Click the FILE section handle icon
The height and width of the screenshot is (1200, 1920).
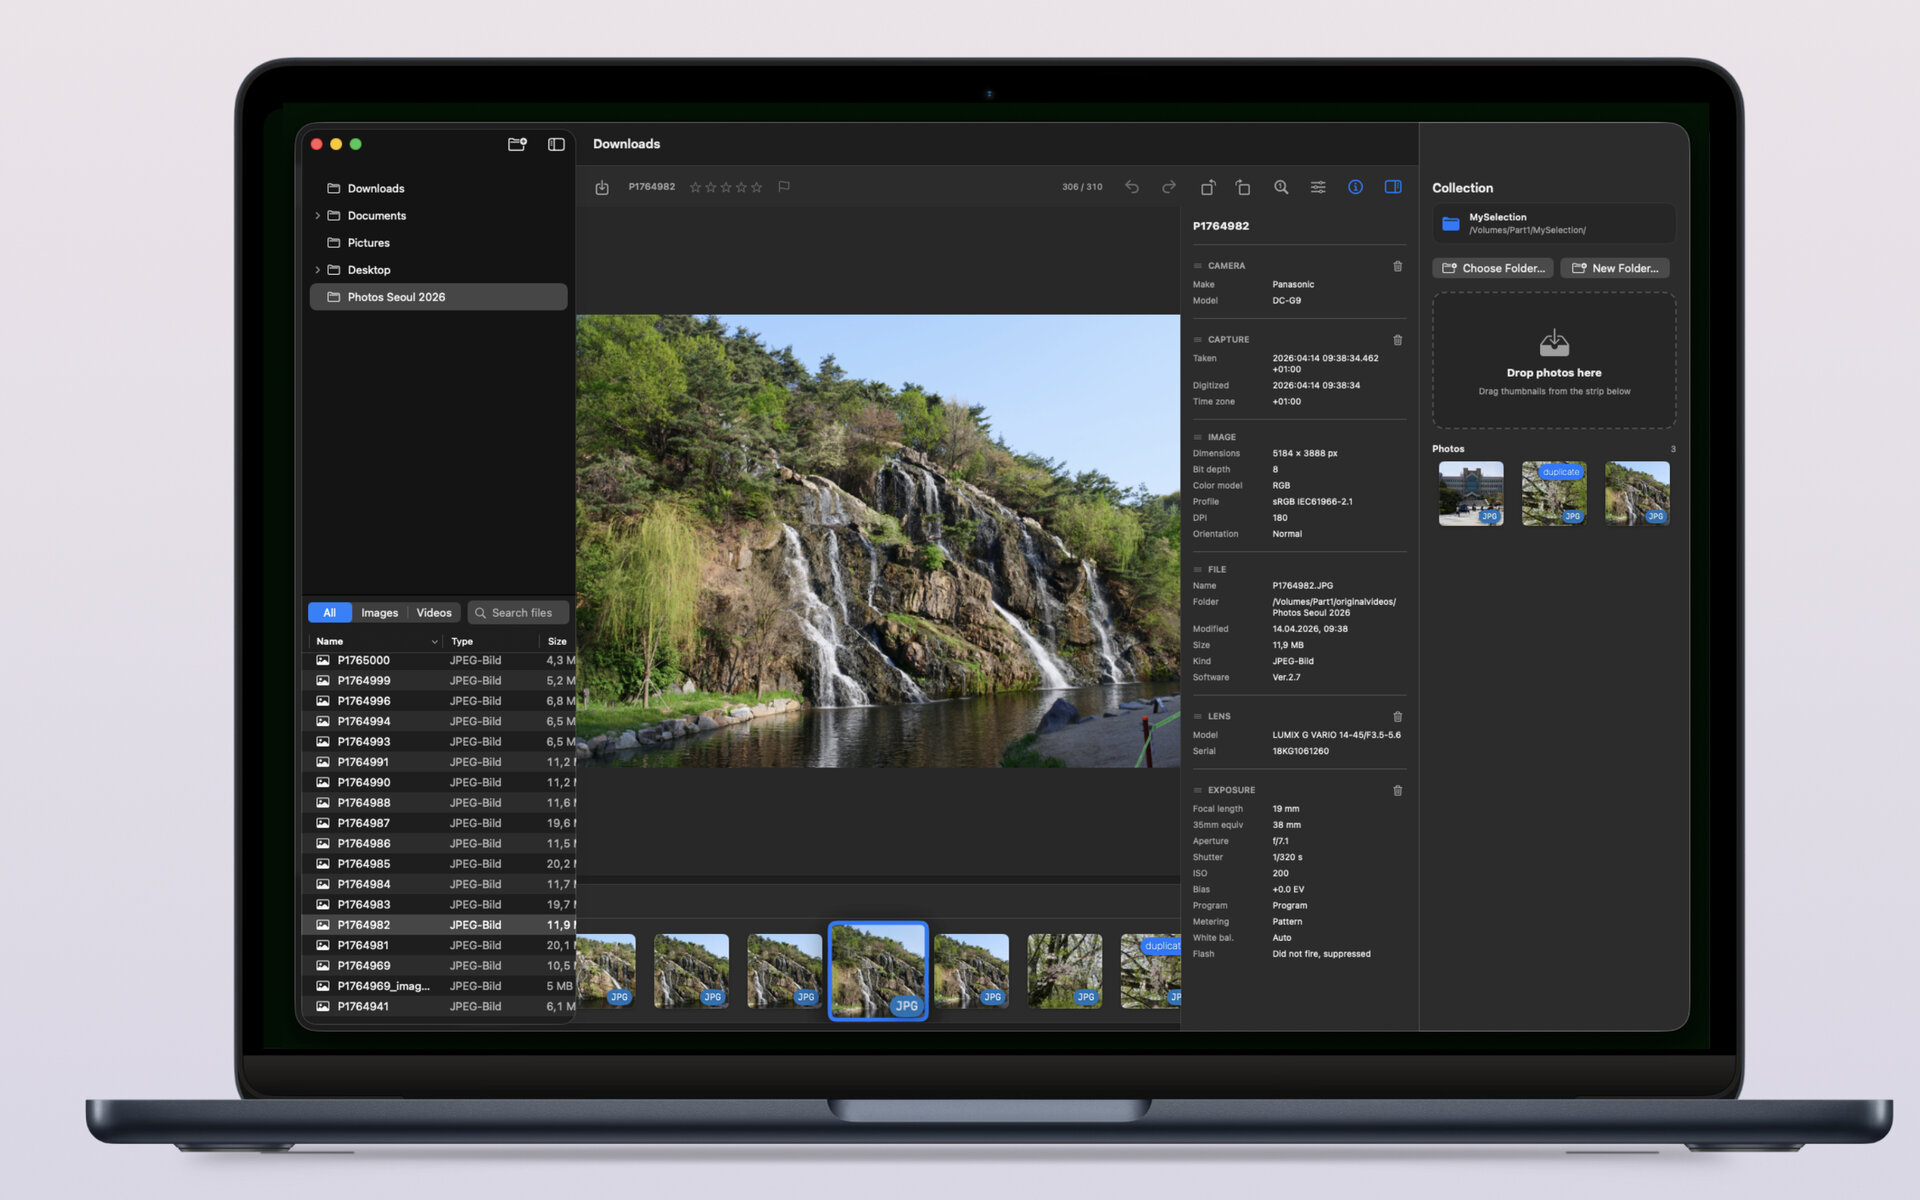pyautogui.click(x=1198, y=570)
